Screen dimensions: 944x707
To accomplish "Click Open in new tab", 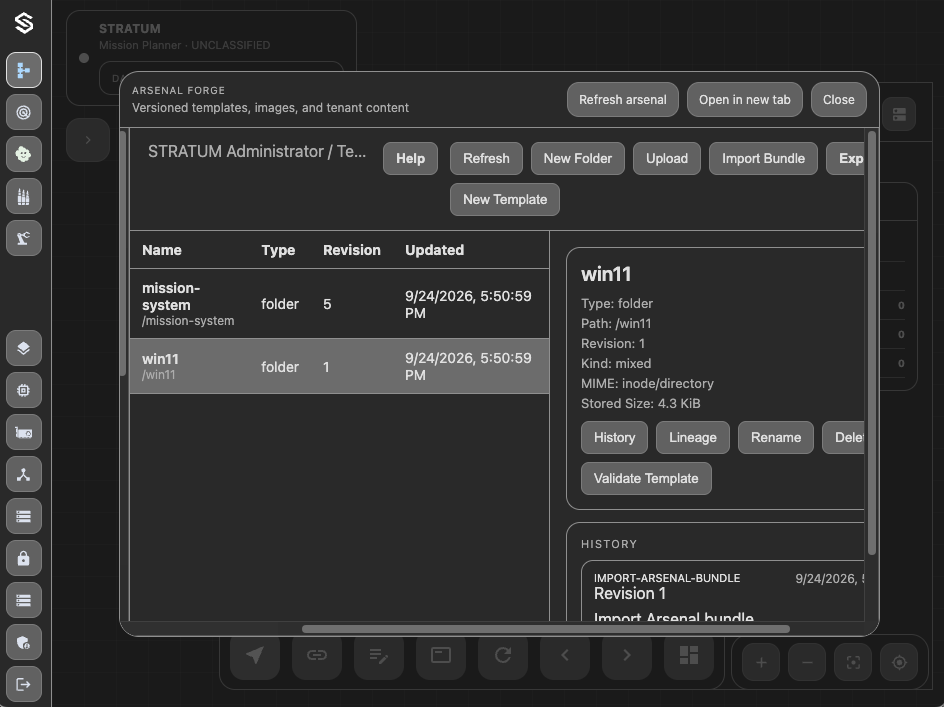I will 745,99.
